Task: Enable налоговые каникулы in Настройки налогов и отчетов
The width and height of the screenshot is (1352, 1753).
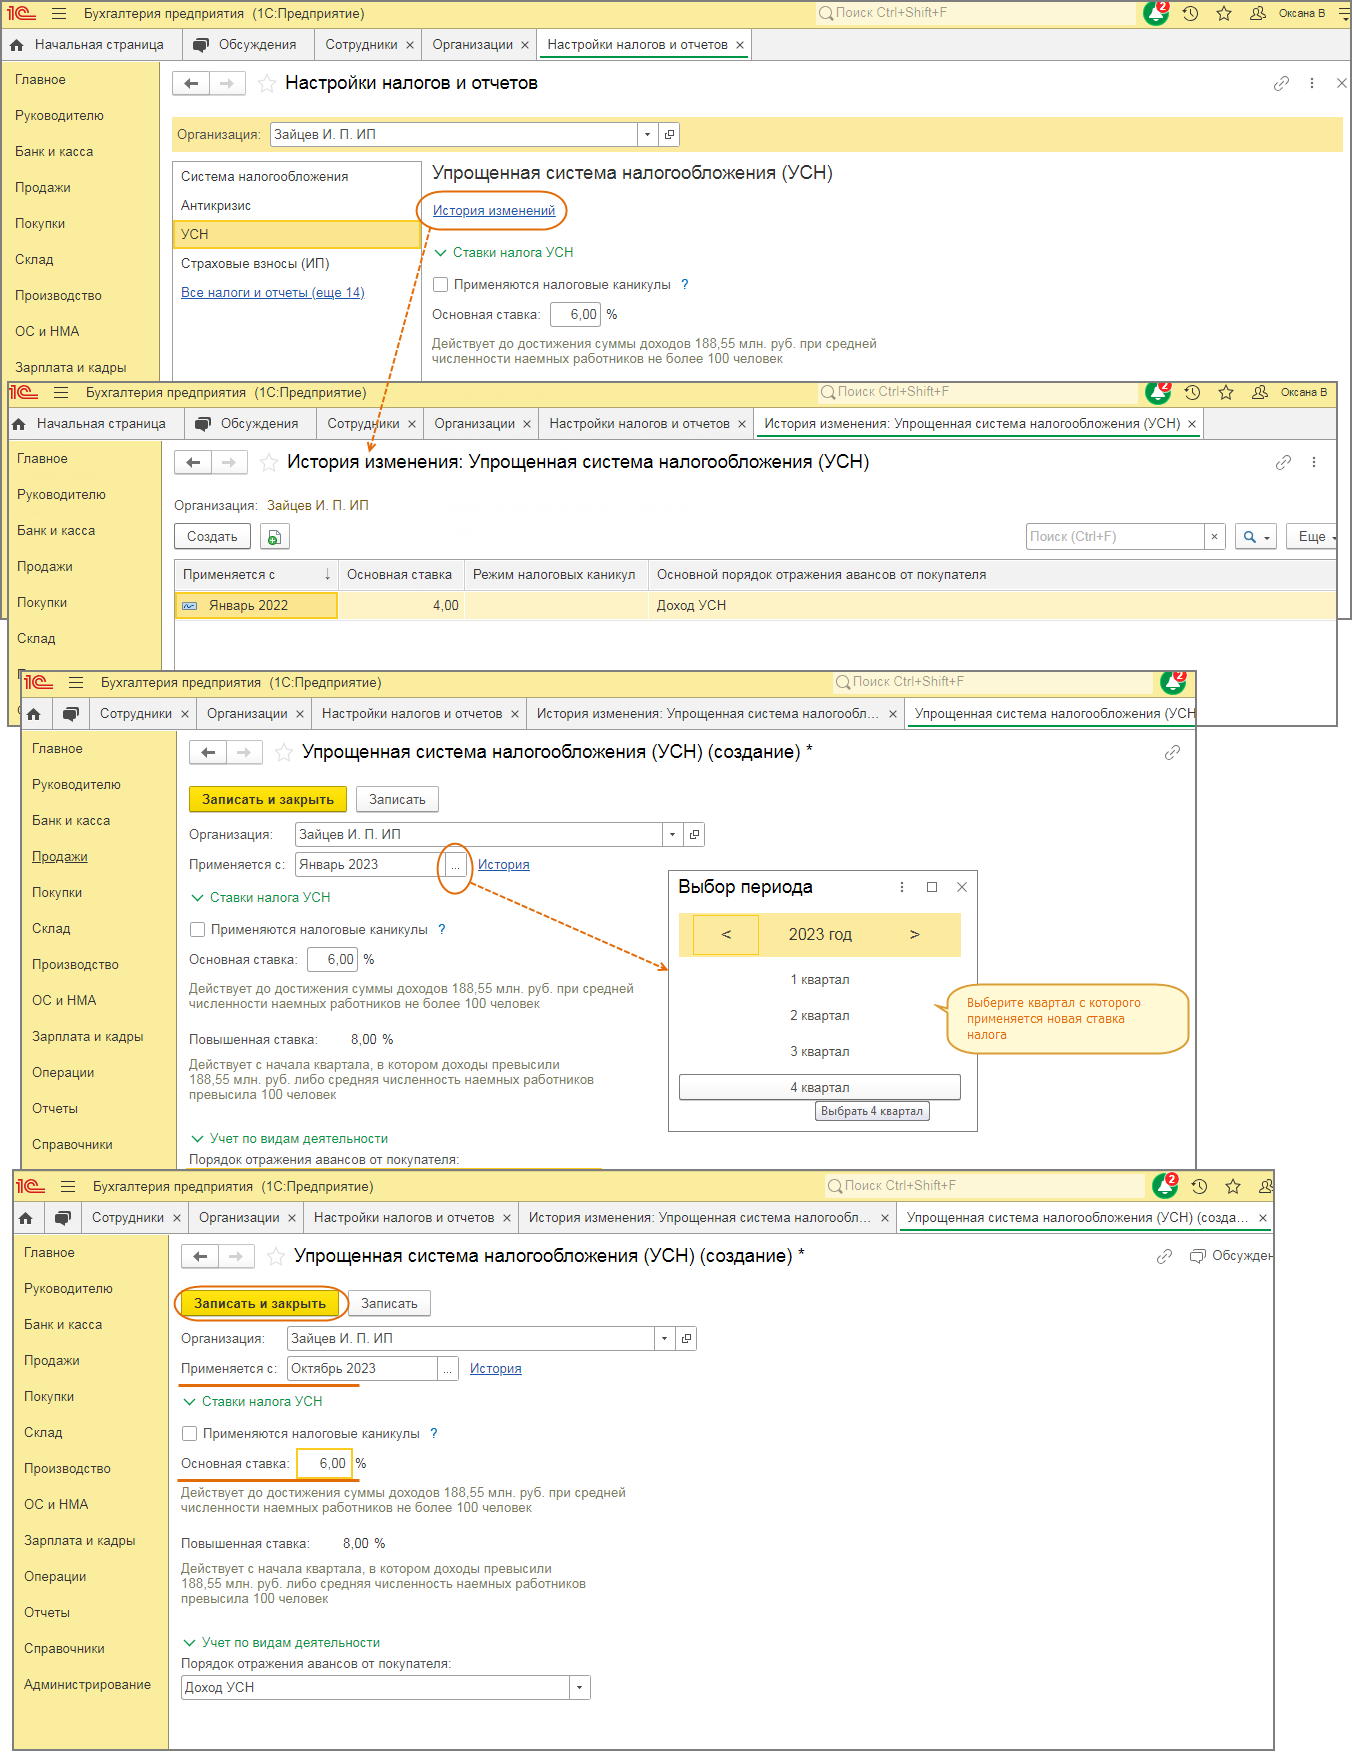Action: pyautogui.click(x=440, y=285)
